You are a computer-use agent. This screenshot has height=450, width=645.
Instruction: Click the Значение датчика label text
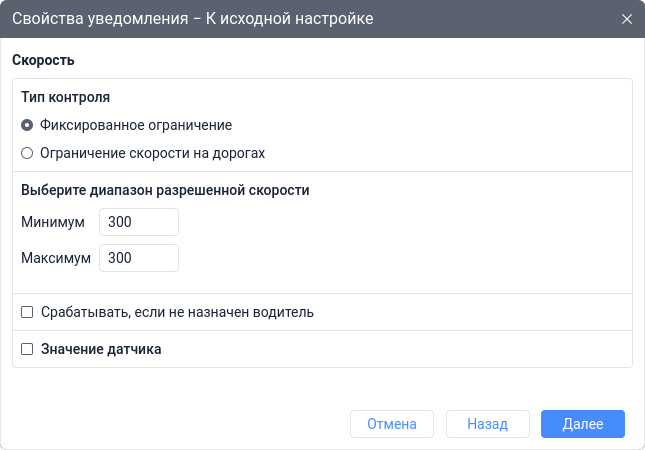click(101, 350)
